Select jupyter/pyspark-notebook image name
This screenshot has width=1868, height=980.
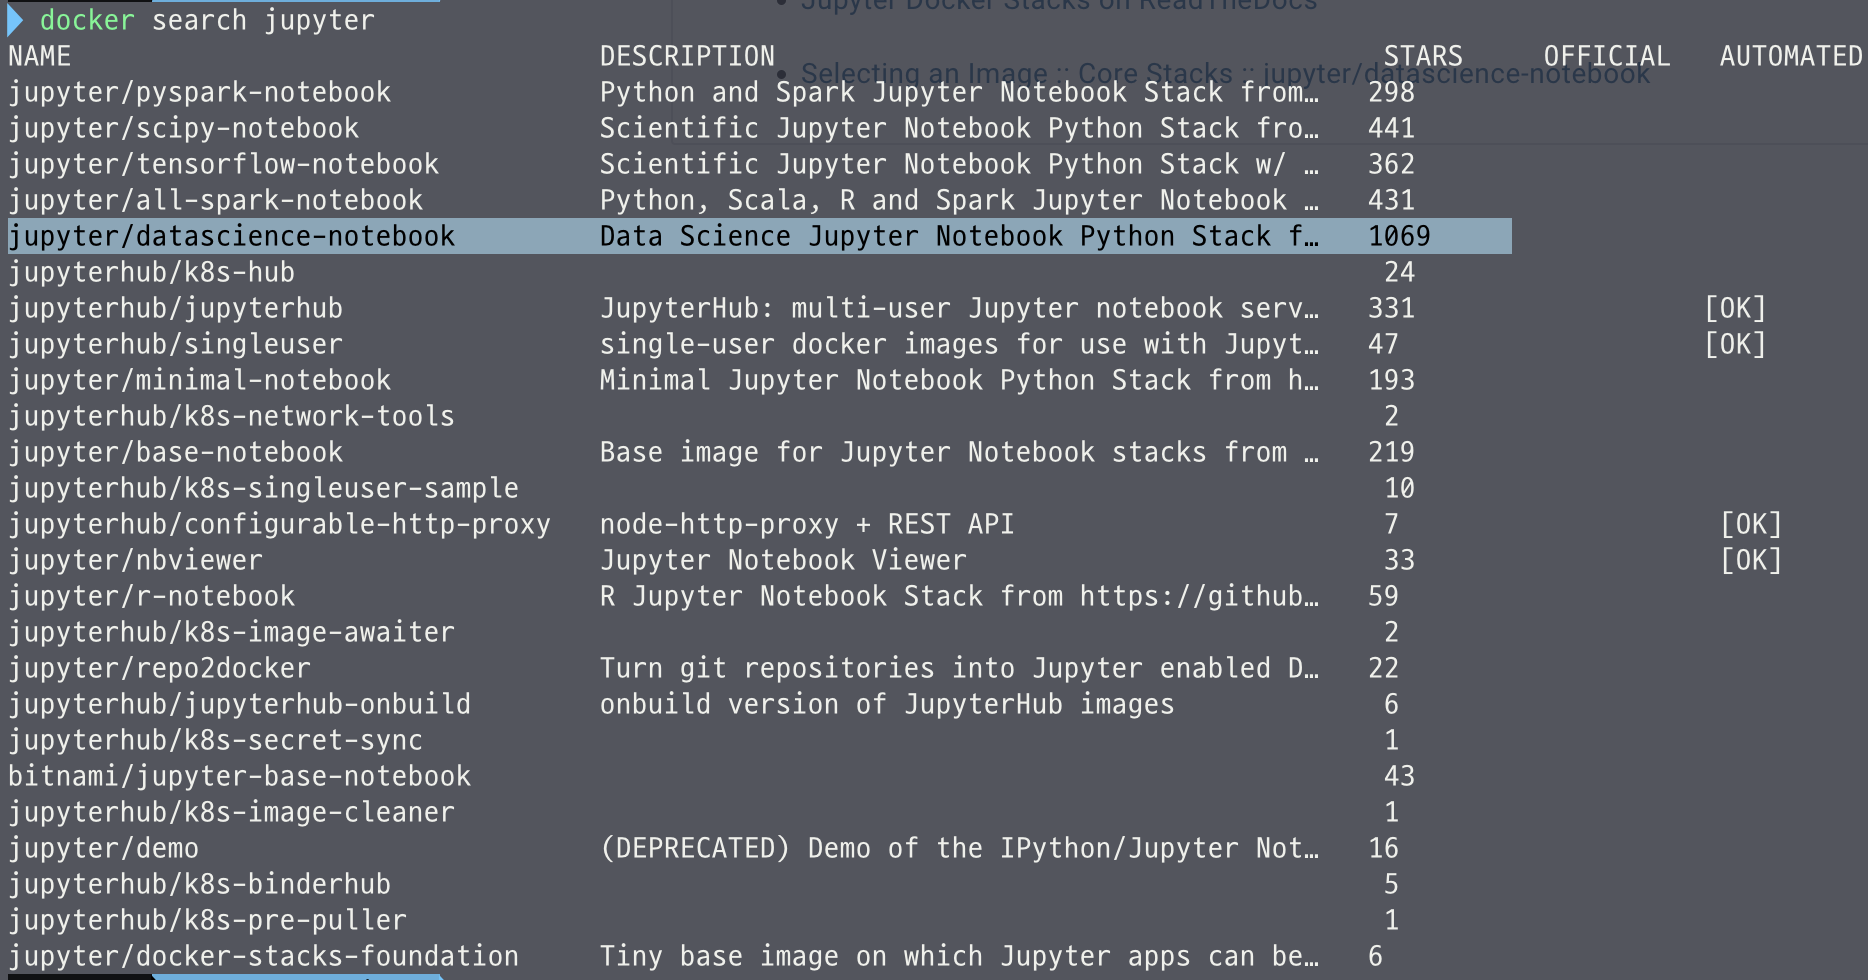click(x=199, y=92)
